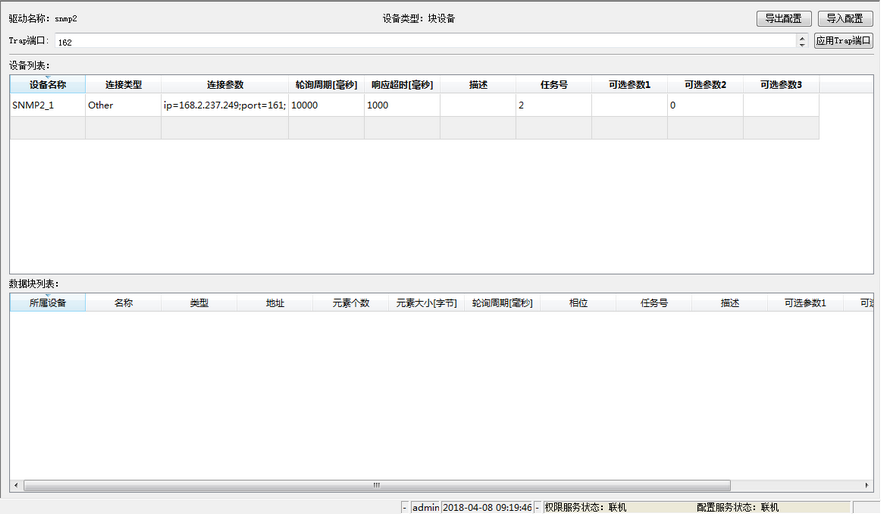Sort device list by 设备名称 column header
Screen dimensions: 881x514
(x=47, y=85)
